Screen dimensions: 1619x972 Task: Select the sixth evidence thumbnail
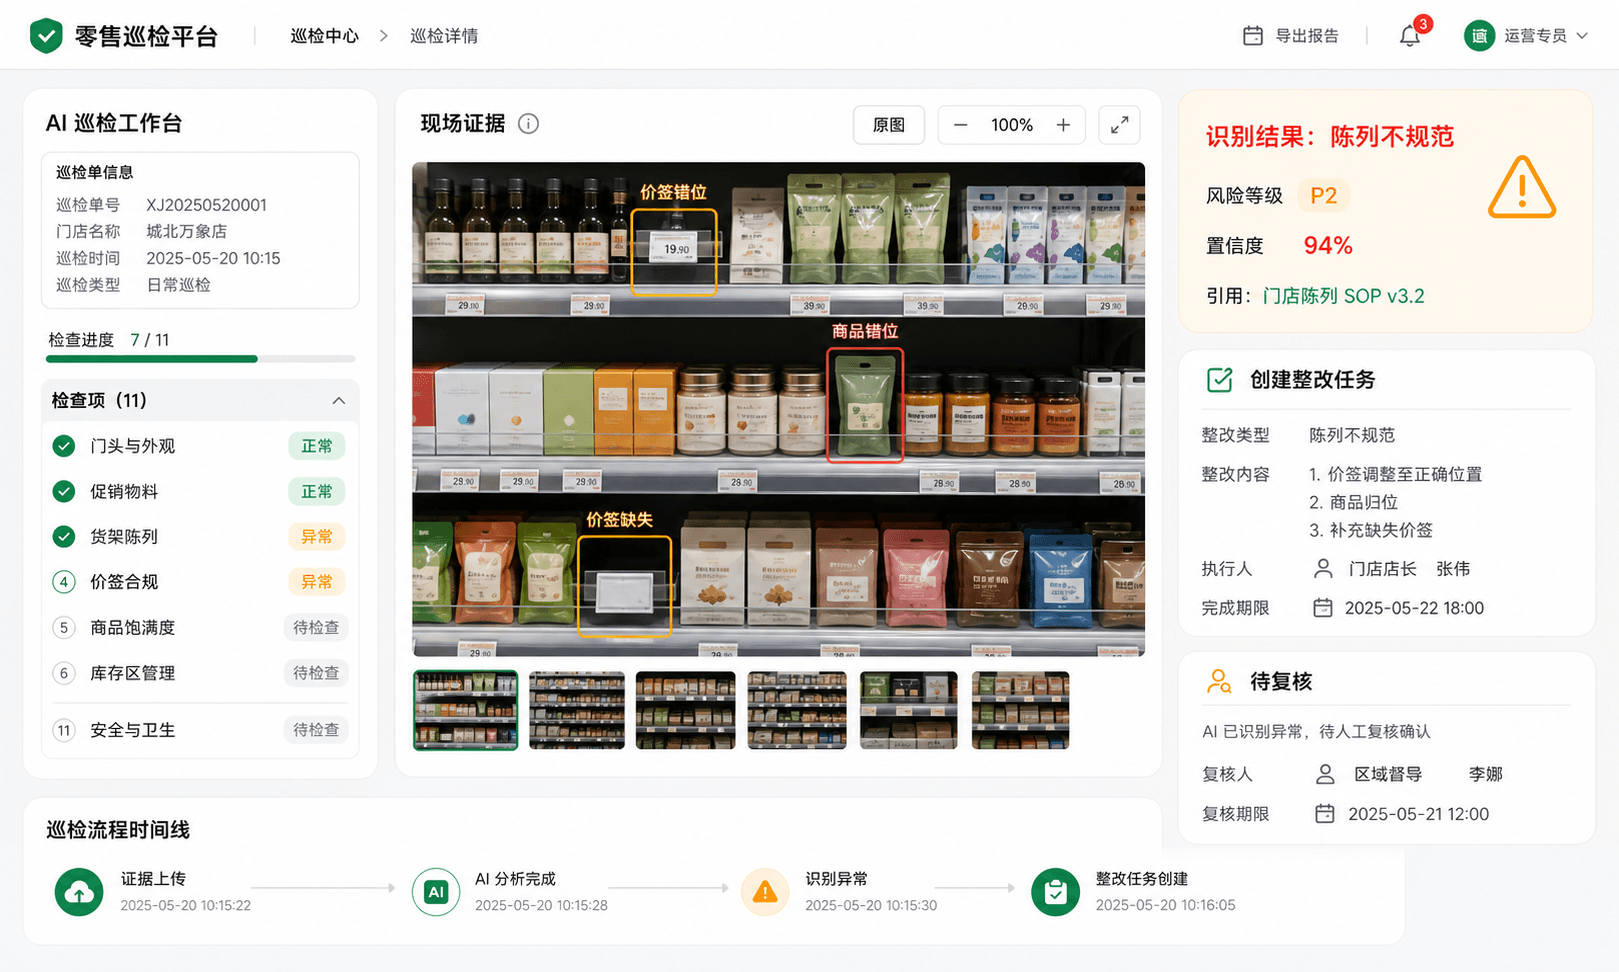point(1020,710)
